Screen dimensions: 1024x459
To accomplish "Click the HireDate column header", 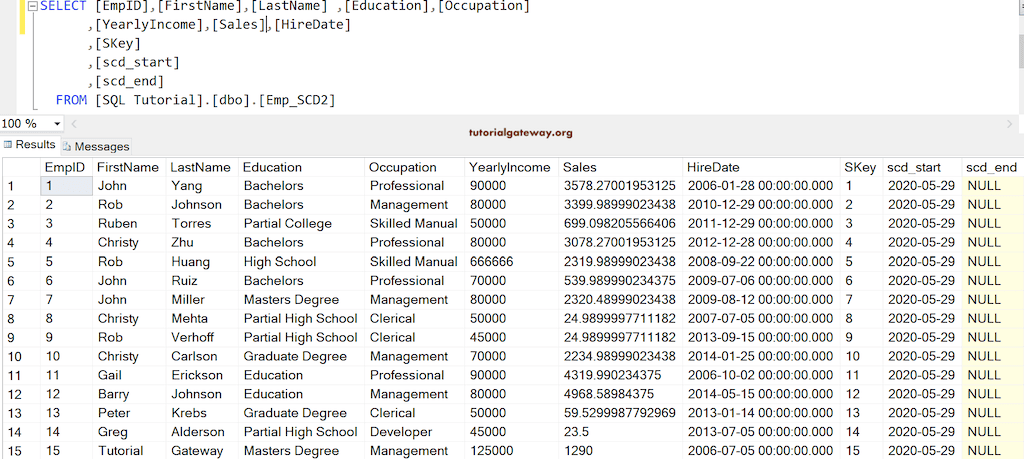I will [x=713, y=167].
